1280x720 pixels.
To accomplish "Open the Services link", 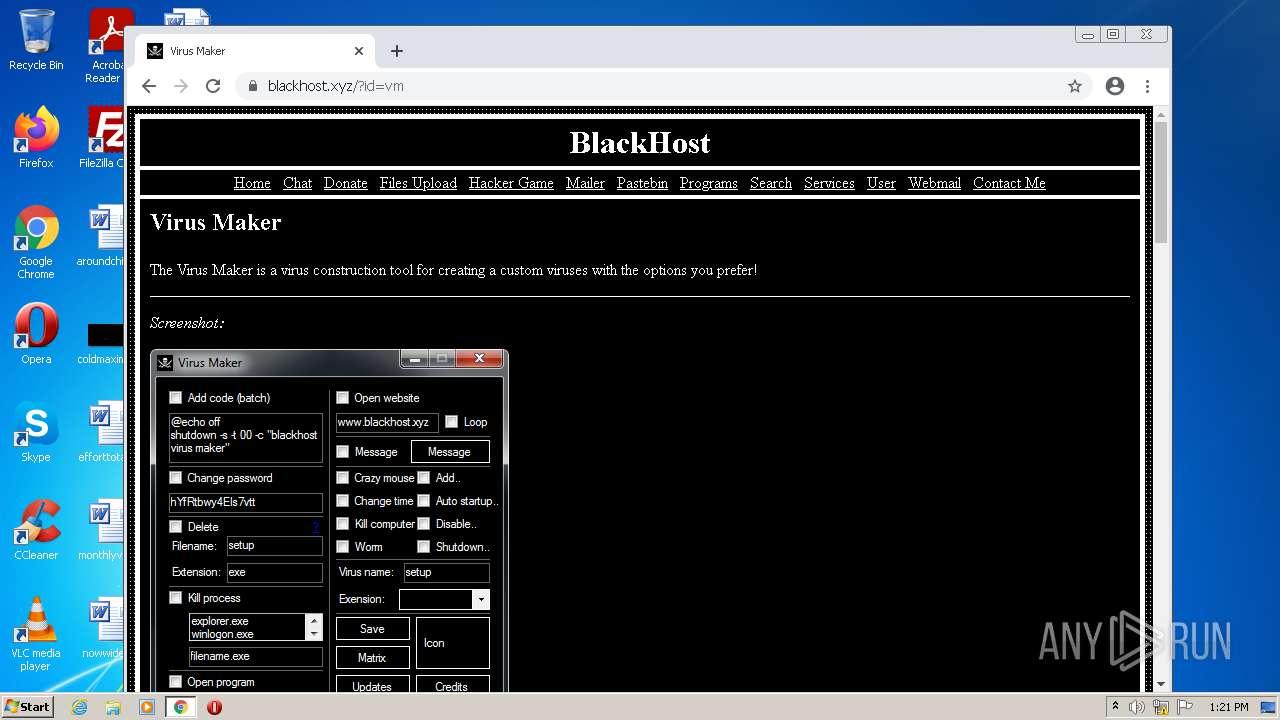I will (x=829, y=183).
